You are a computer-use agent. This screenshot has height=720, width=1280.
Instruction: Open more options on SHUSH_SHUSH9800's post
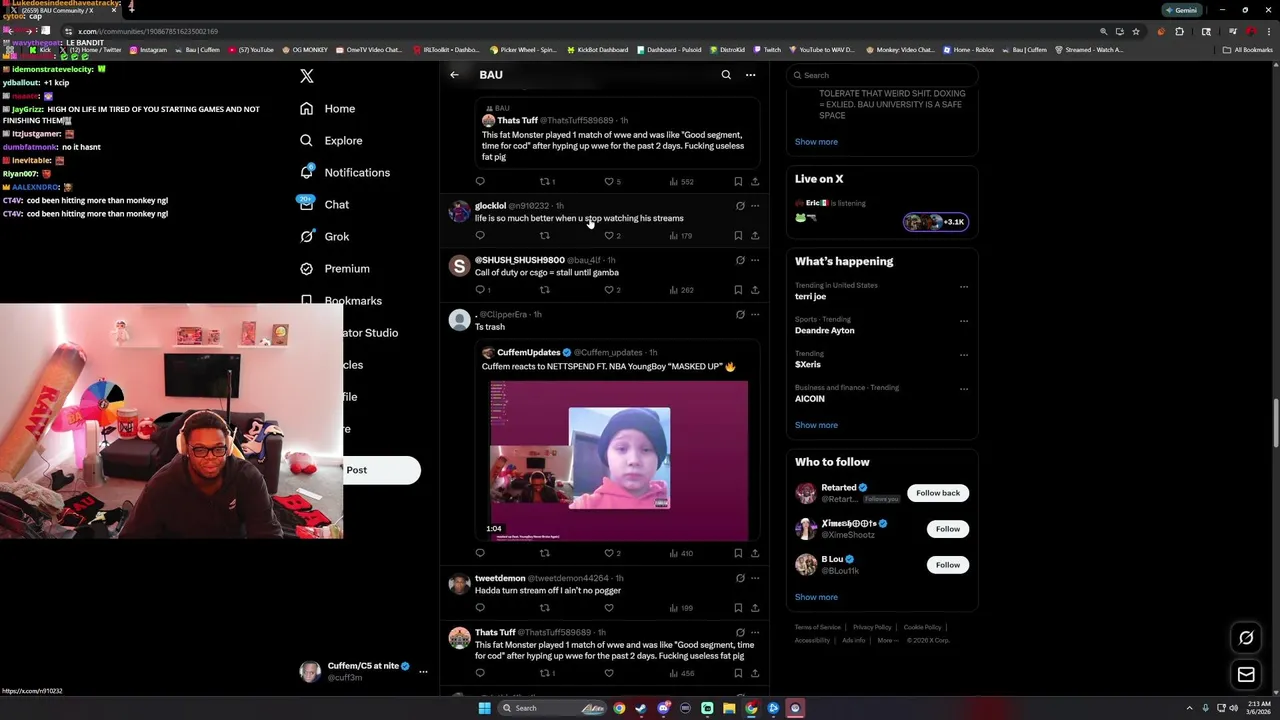pyautogui.click(x=755, y=260)
